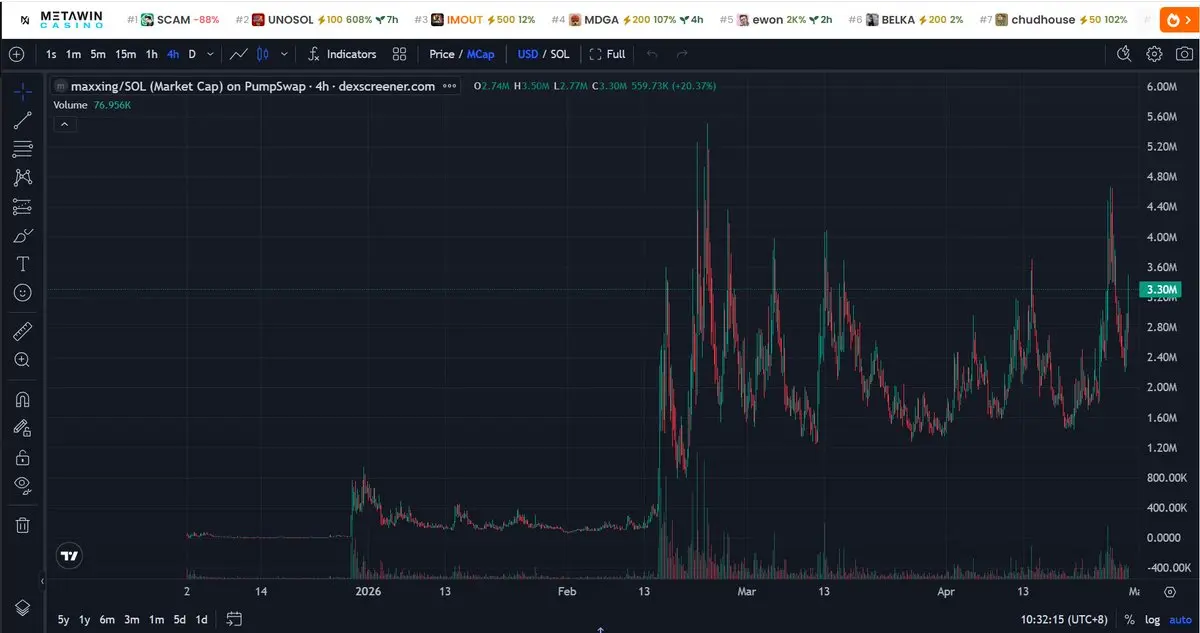This screenshot has height=633, width=1200.
Task: Select the ruler measure tool
Action: coord(23,331)
